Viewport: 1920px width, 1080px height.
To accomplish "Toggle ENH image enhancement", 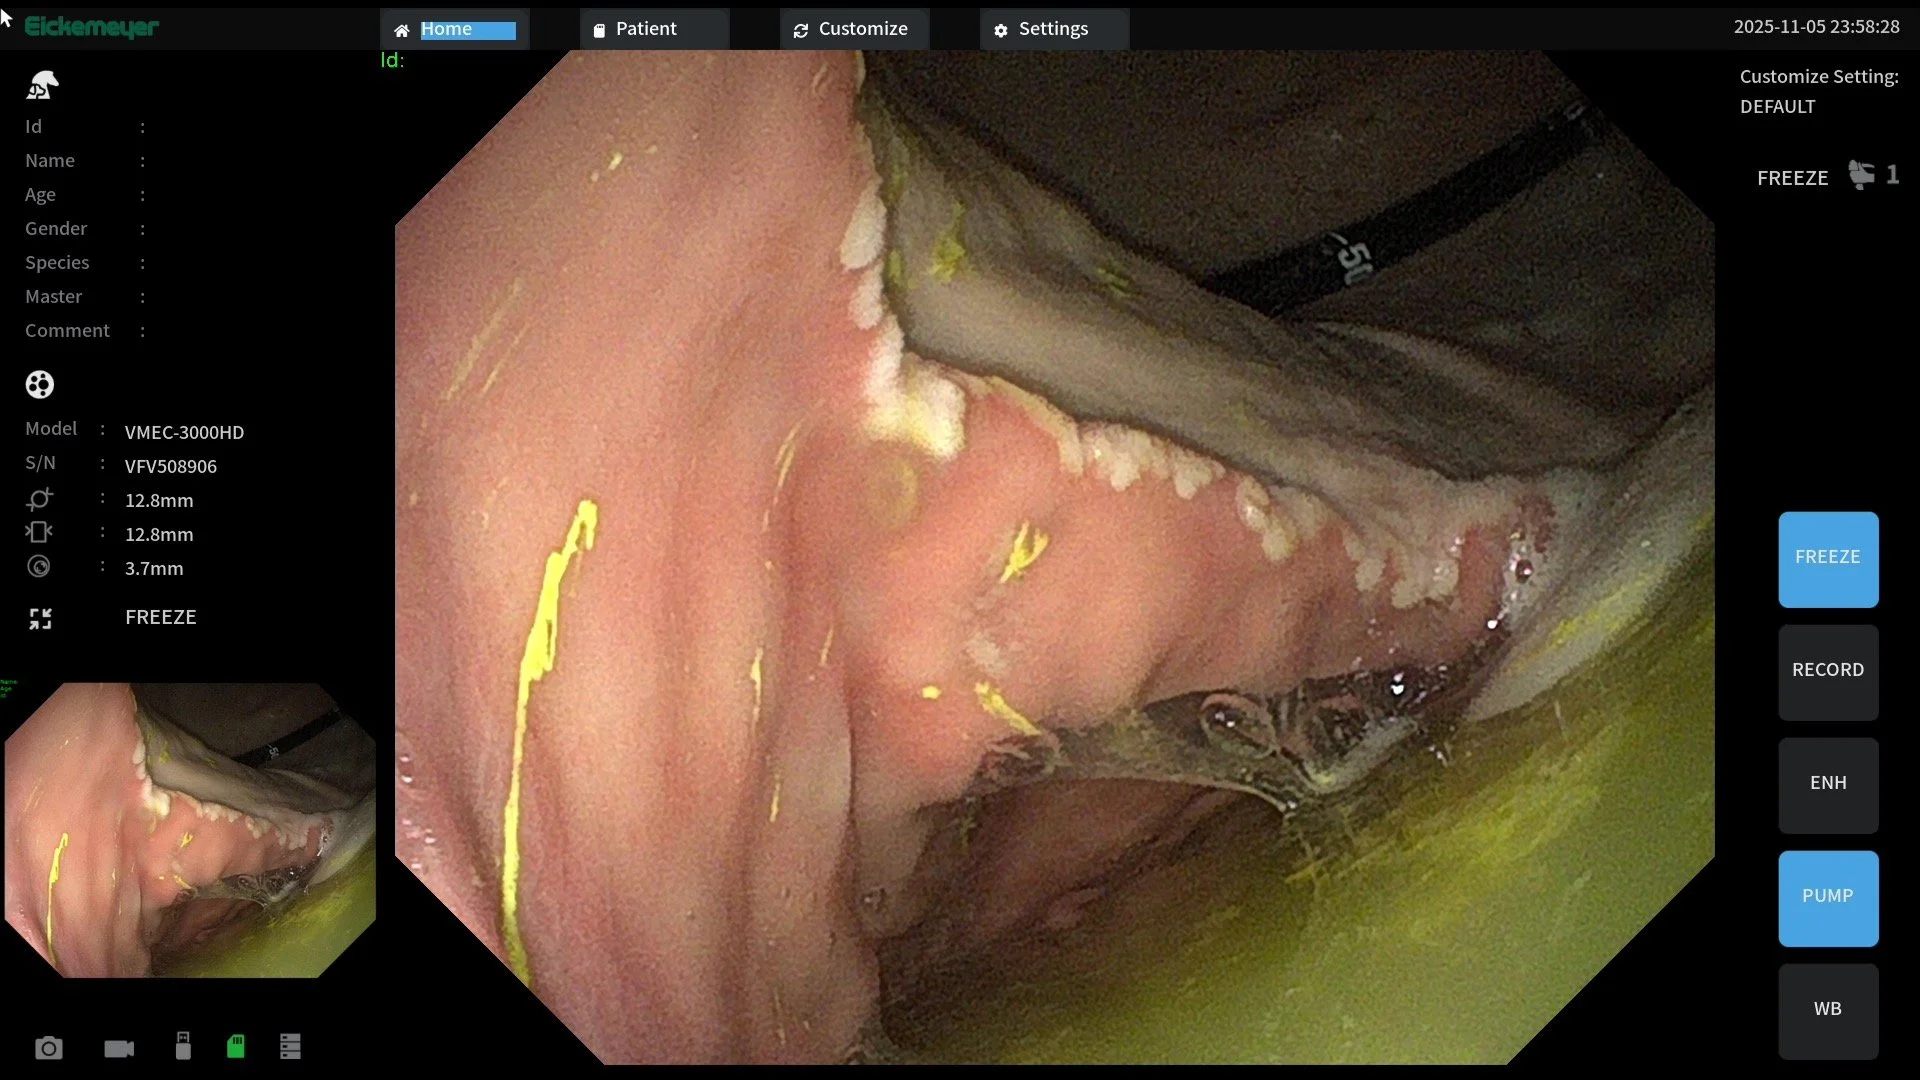I will point(1827,784).
